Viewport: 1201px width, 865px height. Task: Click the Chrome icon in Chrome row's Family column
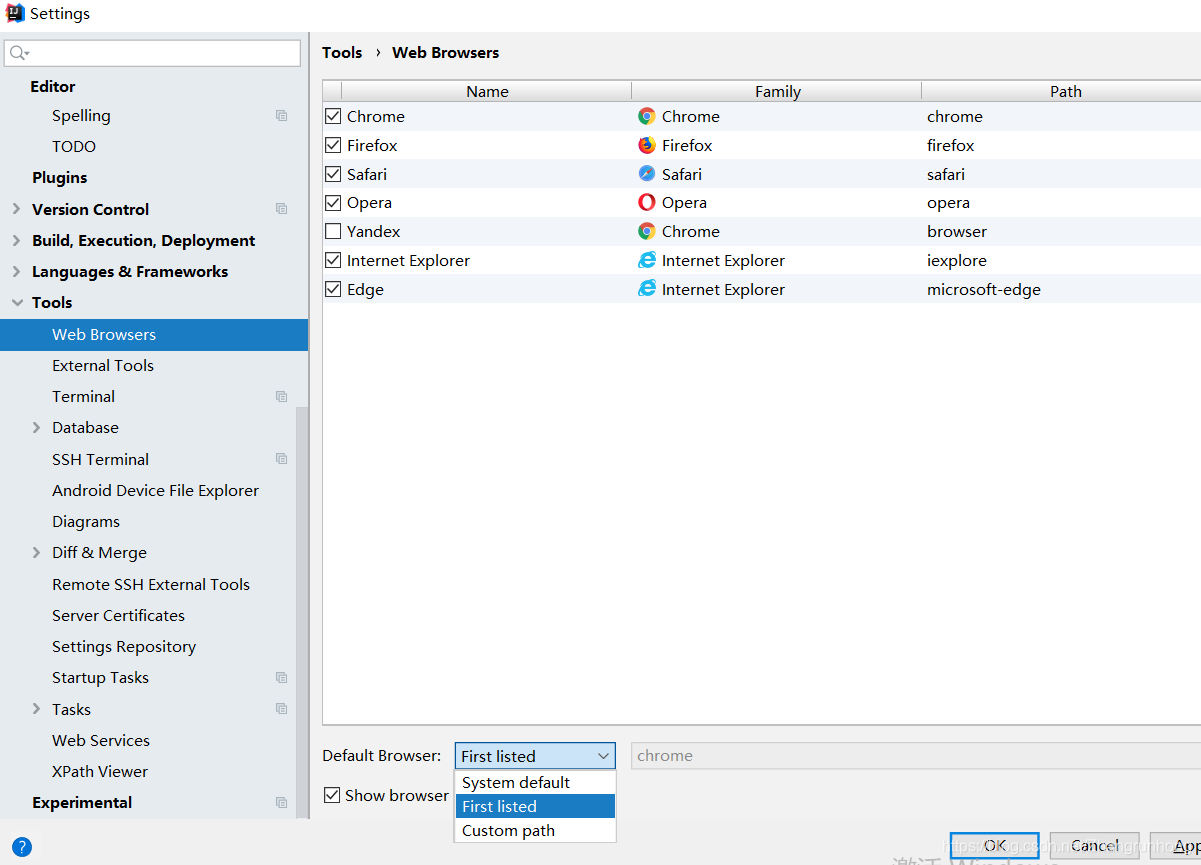647,116
